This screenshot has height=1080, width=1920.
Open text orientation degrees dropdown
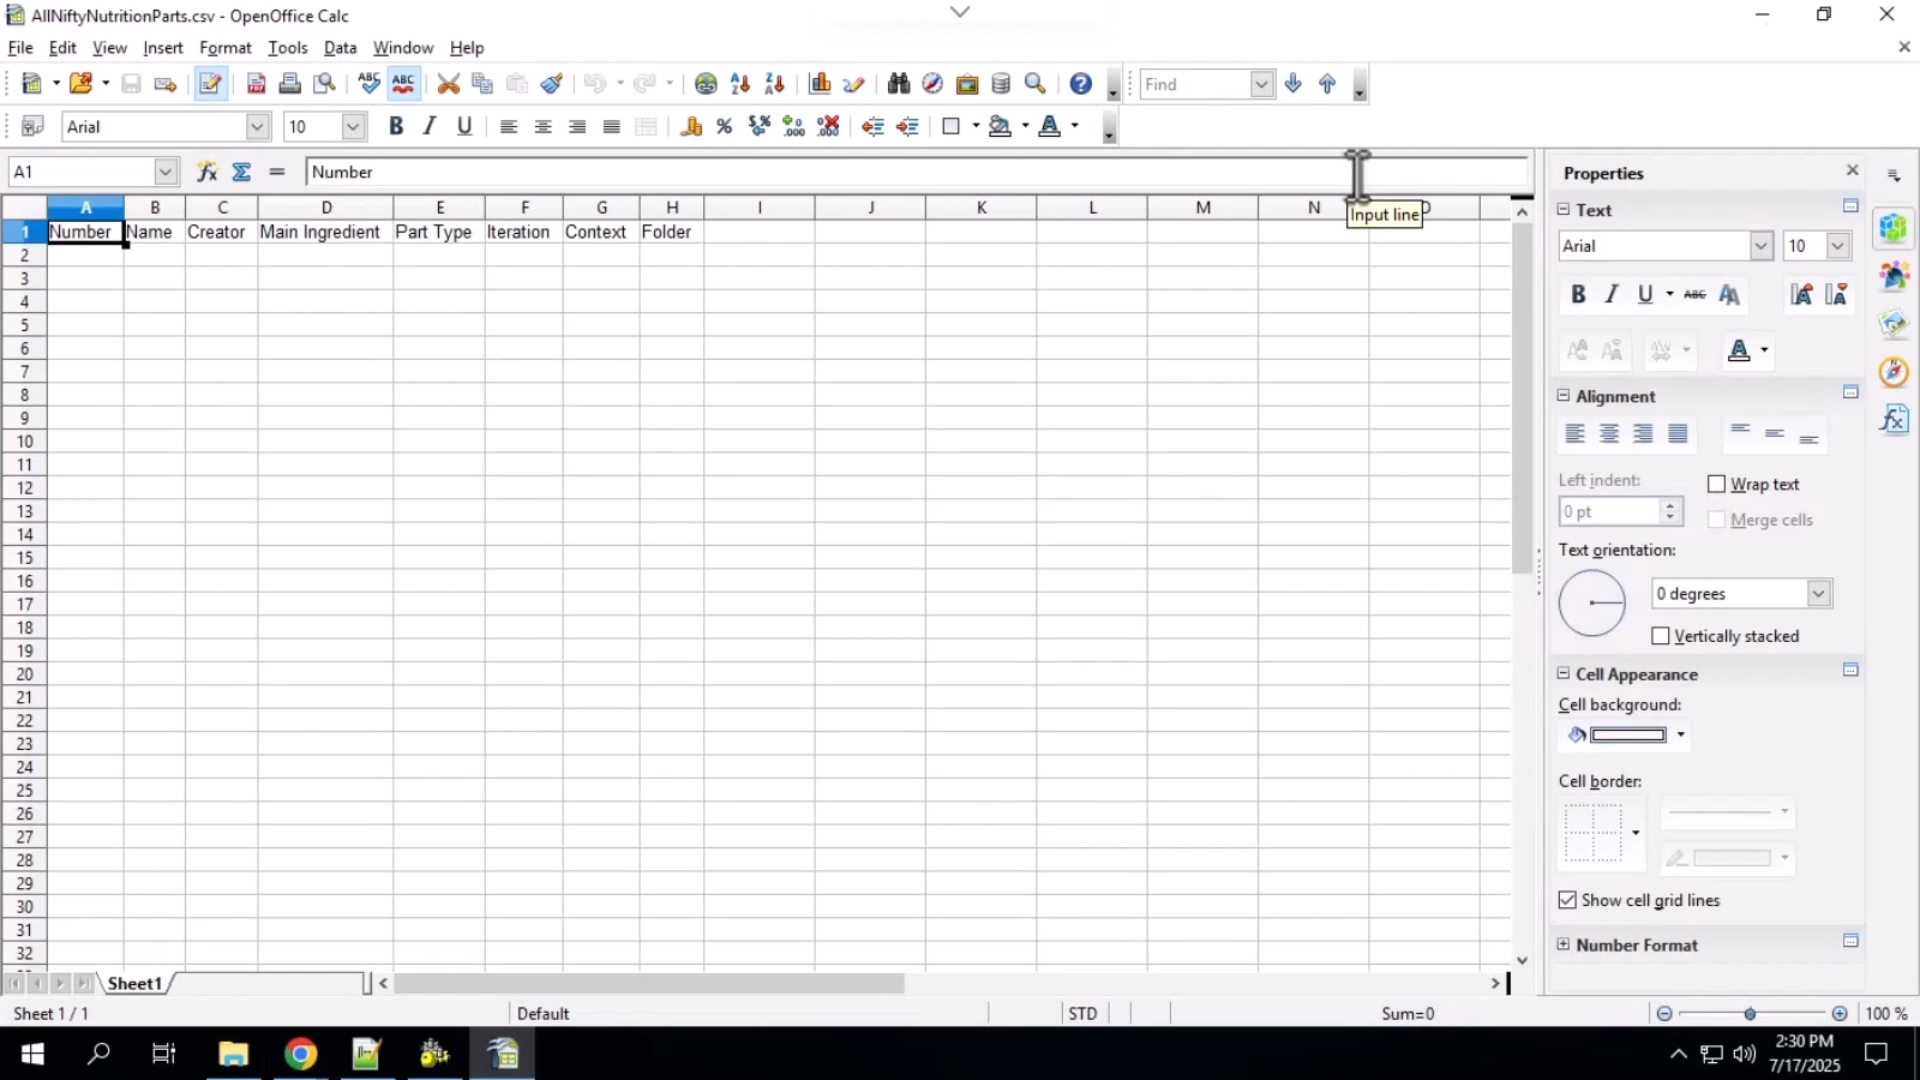click(1819, 593)
